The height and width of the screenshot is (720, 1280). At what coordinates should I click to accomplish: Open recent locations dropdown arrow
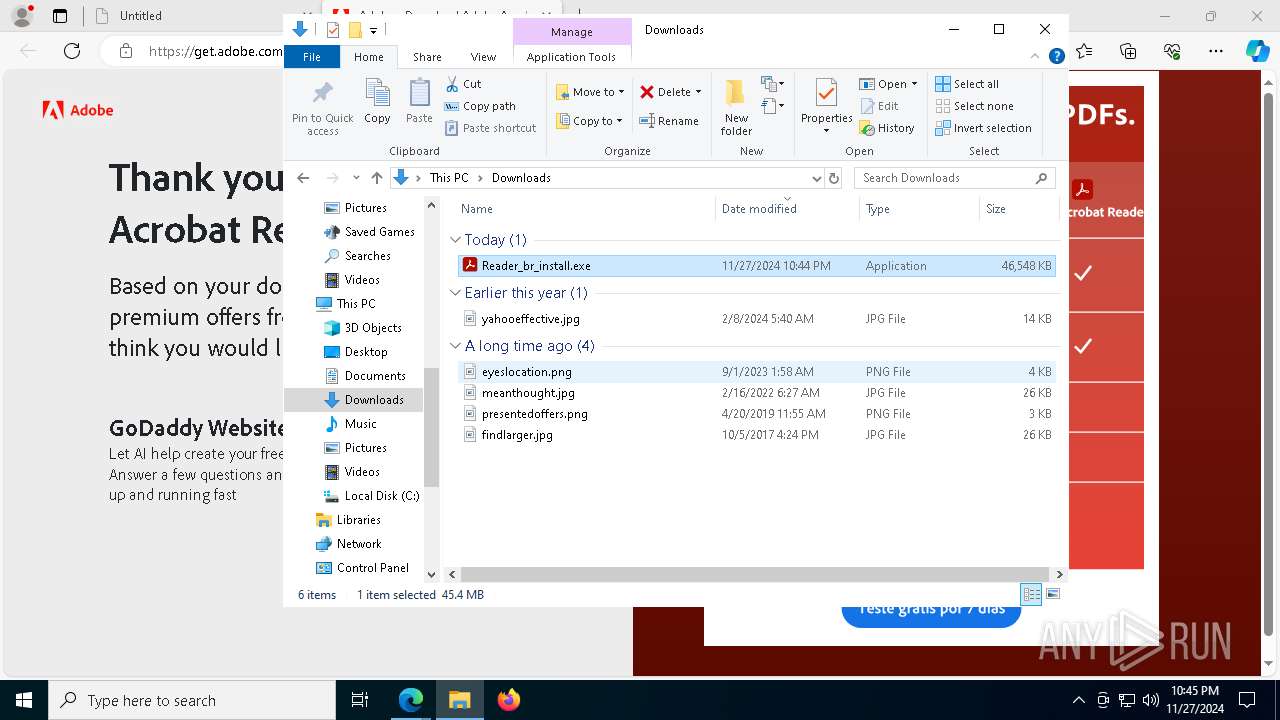click(356, 178)
